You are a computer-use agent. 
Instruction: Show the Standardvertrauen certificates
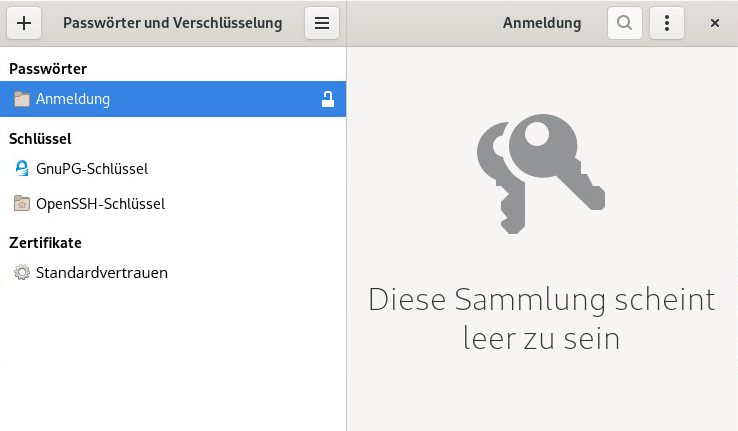click(102, 272)
